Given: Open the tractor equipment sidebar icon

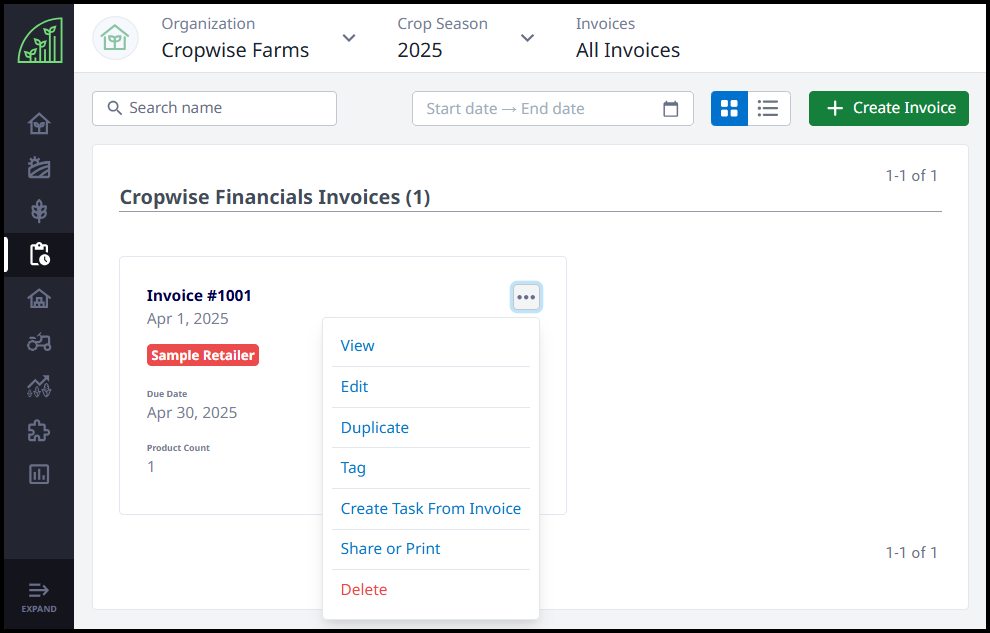Looking at the screenshot, I should (39, 342).
